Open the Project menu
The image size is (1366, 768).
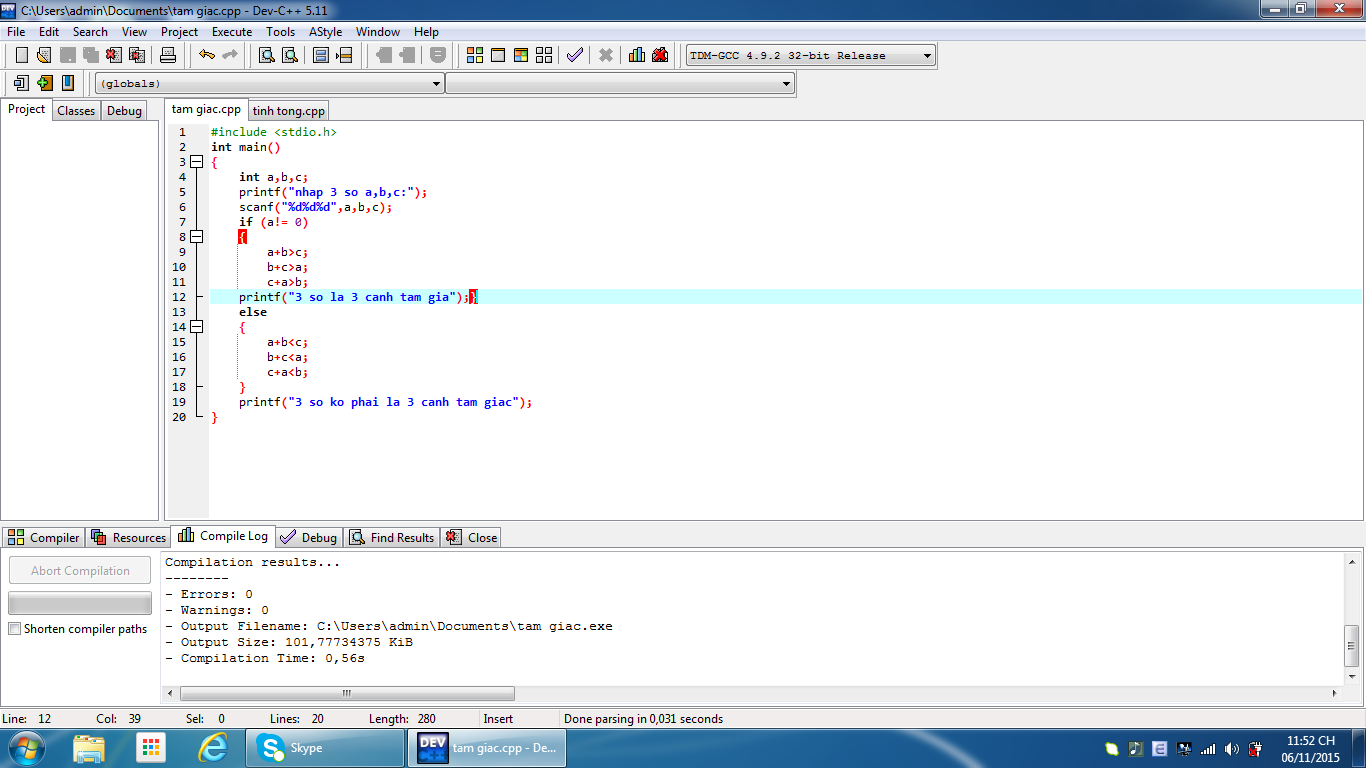180,32
